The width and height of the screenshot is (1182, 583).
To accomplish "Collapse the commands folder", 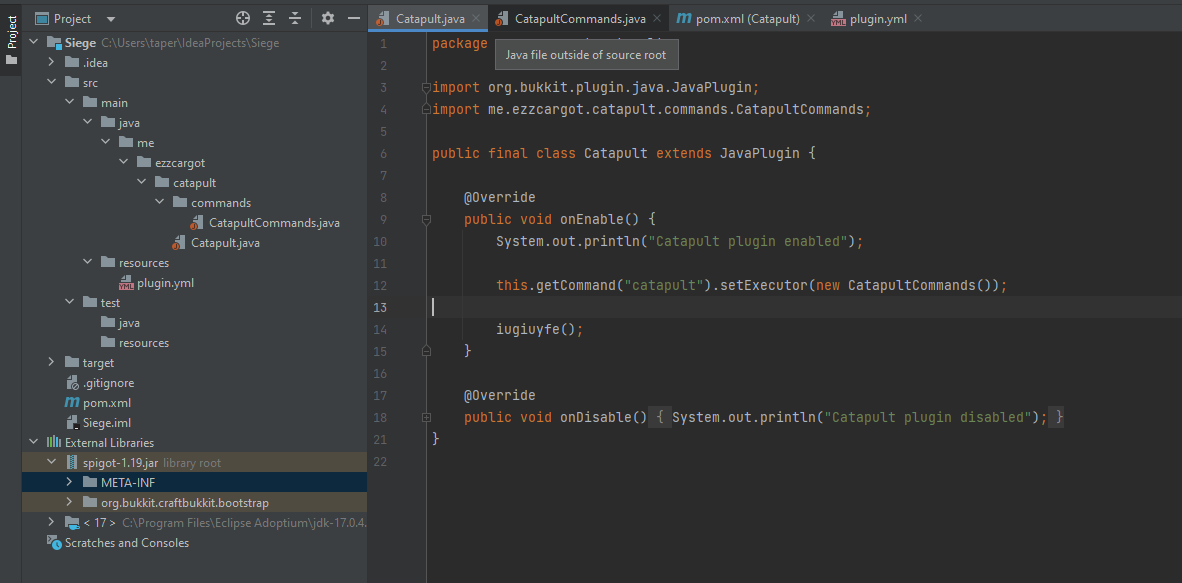I will (160, 203).
